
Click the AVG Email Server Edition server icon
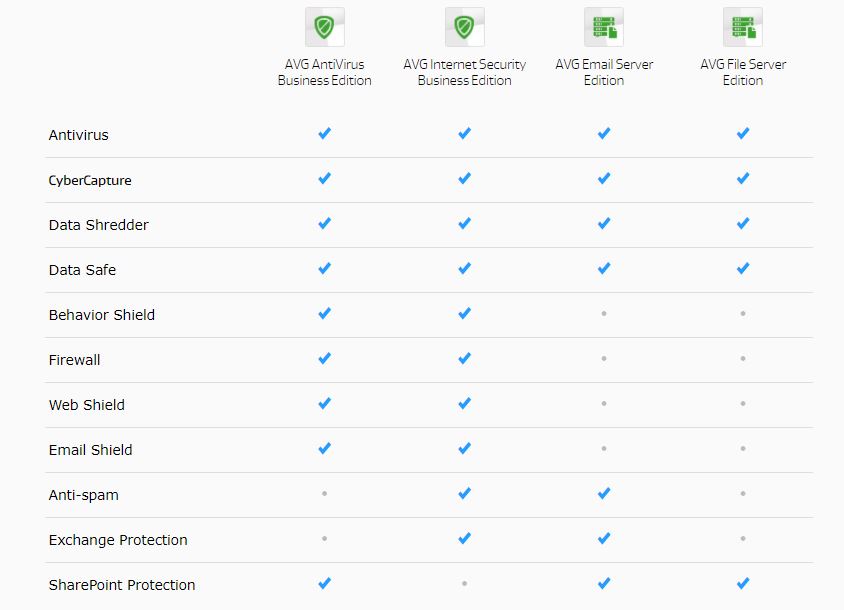604,27
